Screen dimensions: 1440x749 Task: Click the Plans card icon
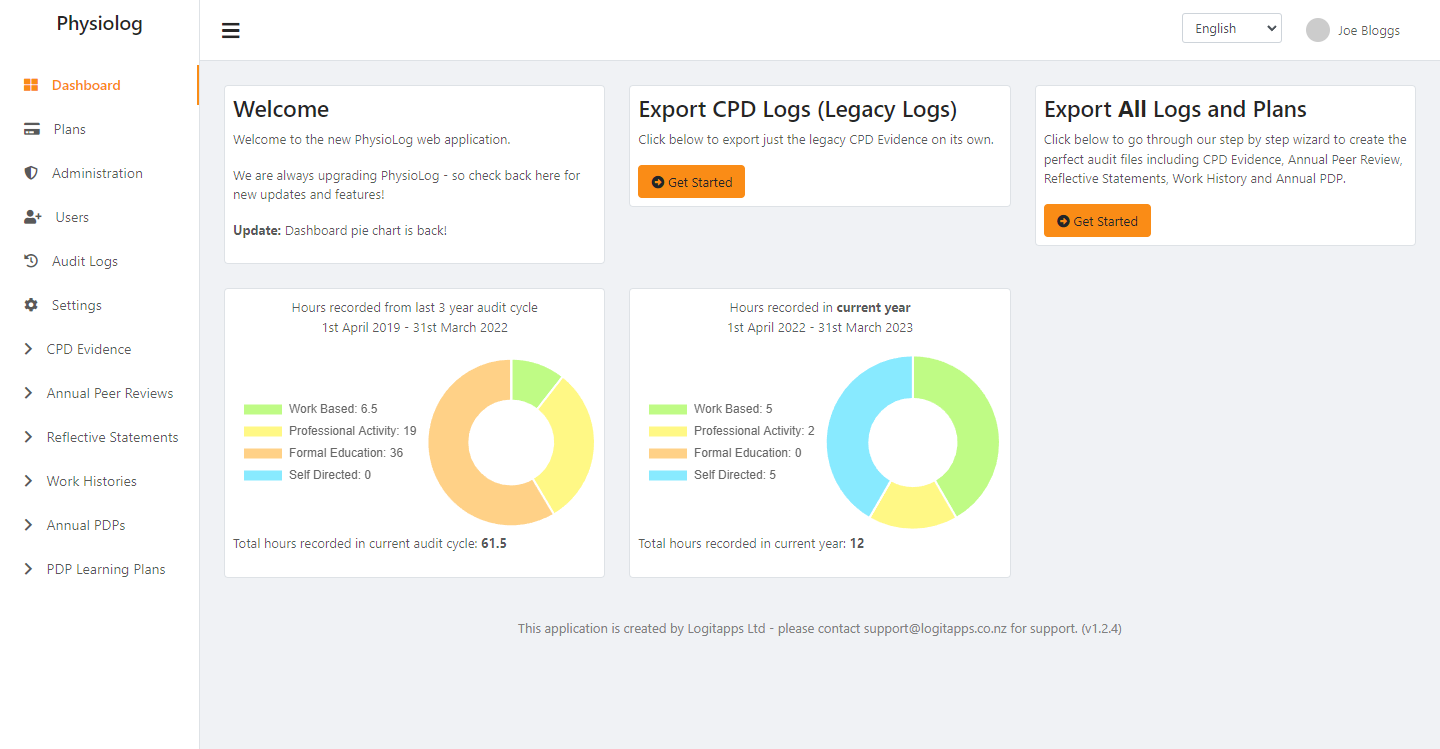pyautogui.click(x=32, y=129)
